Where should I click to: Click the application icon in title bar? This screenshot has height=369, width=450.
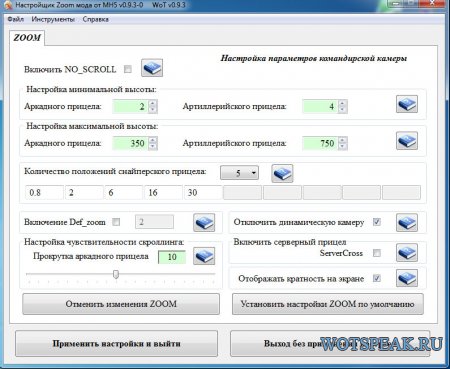pos(8,5)
